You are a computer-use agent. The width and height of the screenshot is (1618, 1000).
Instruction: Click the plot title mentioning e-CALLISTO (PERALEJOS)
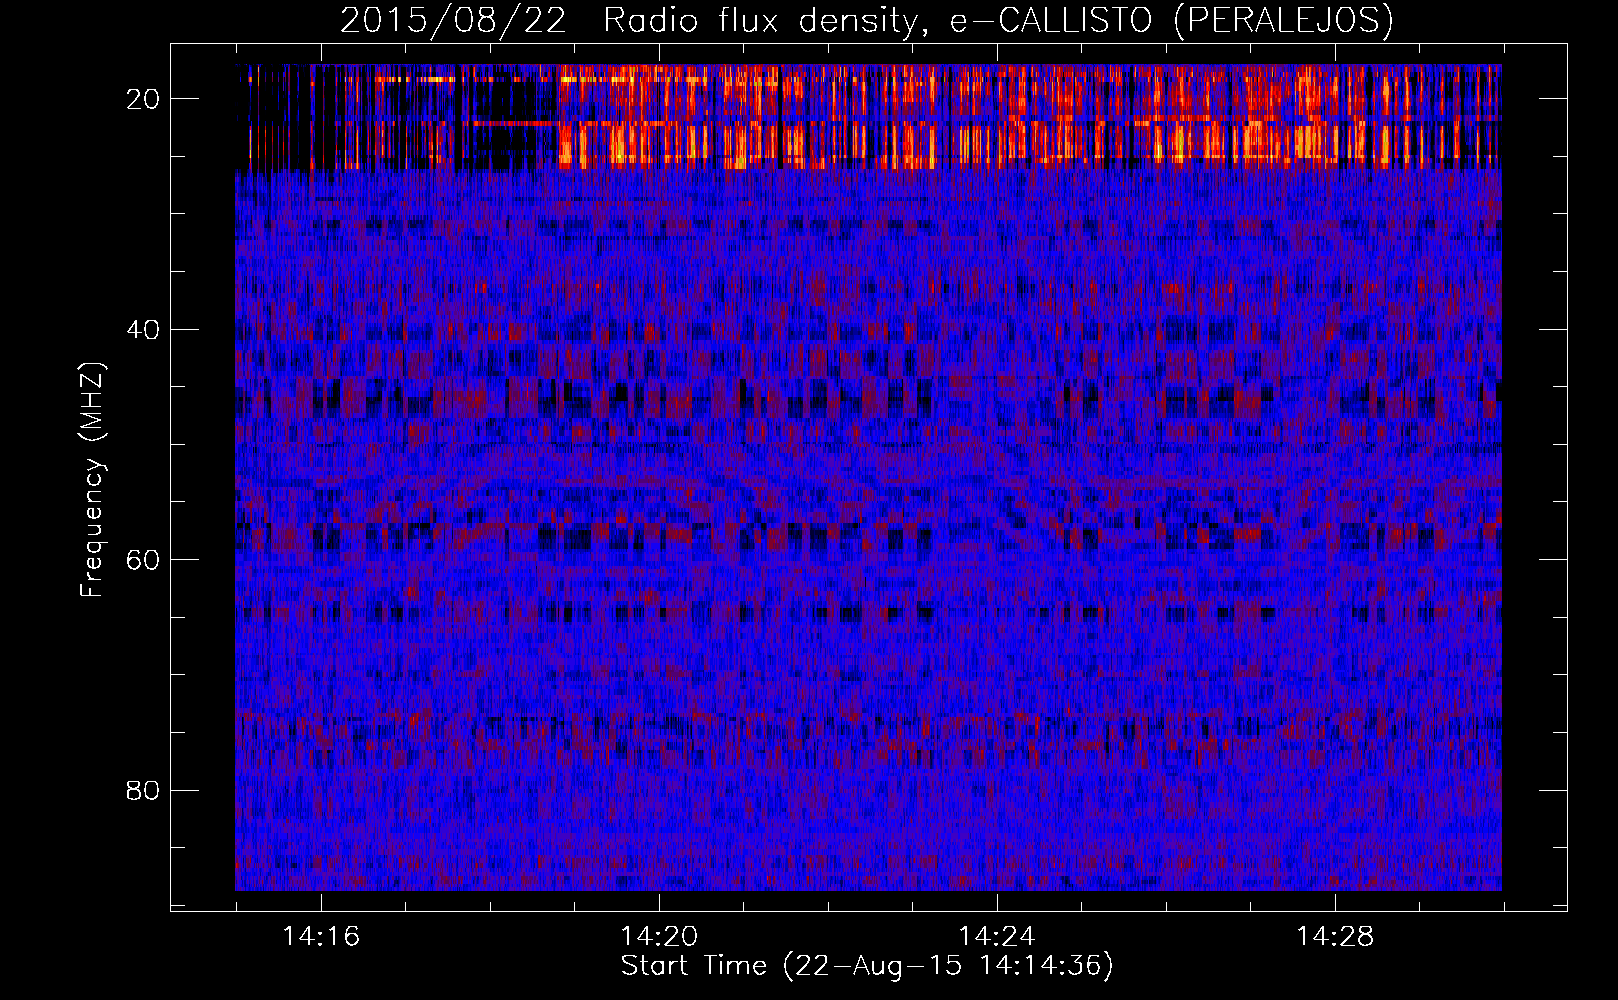(867, 20)
